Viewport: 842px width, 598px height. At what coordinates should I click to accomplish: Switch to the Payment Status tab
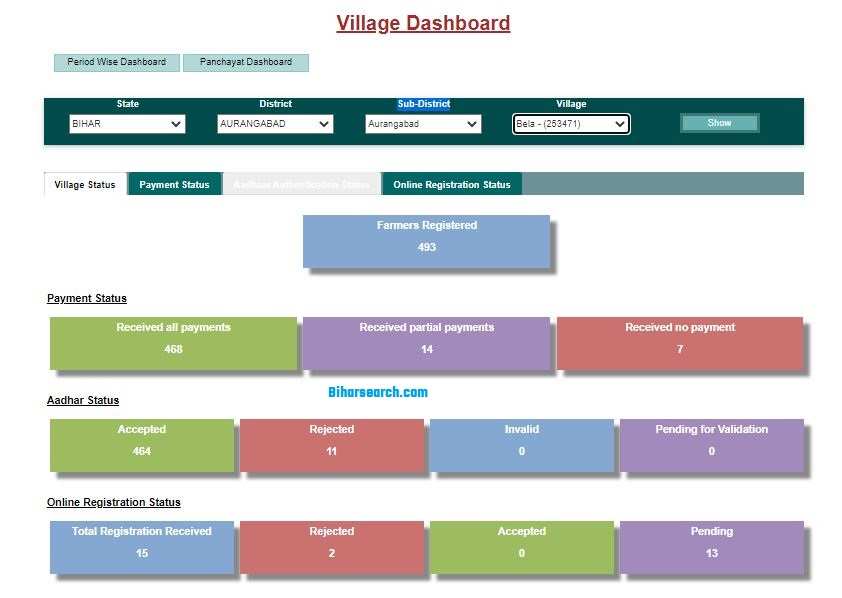click(x=174, y=184)
